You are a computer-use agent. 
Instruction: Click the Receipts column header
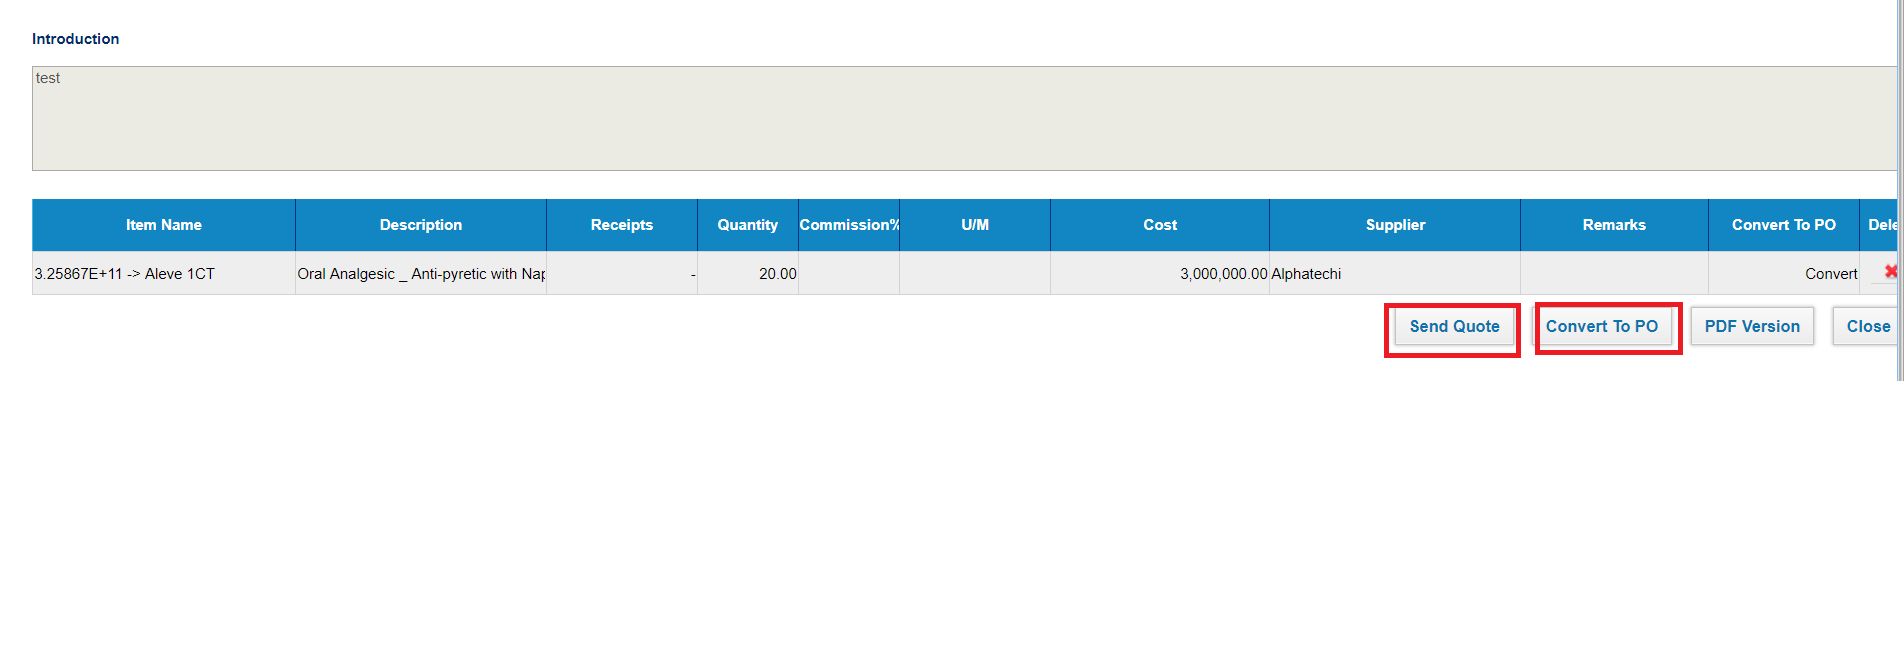(x=622, y=225)
